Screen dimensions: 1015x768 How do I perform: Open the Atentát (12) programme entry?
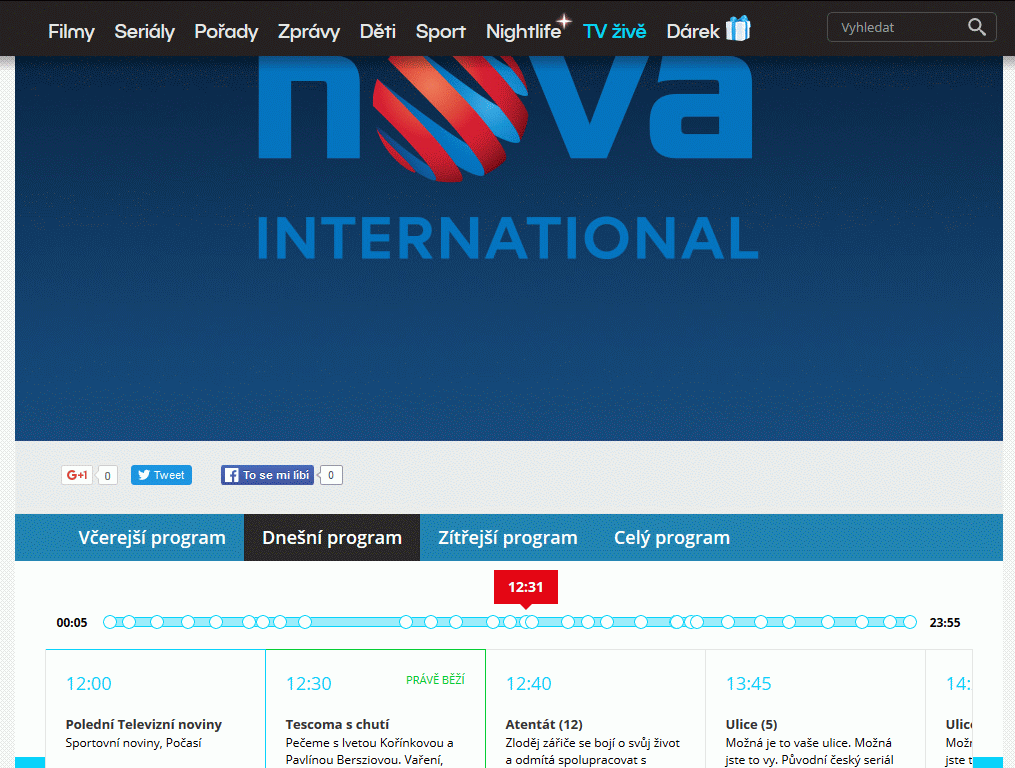(544, 724)
